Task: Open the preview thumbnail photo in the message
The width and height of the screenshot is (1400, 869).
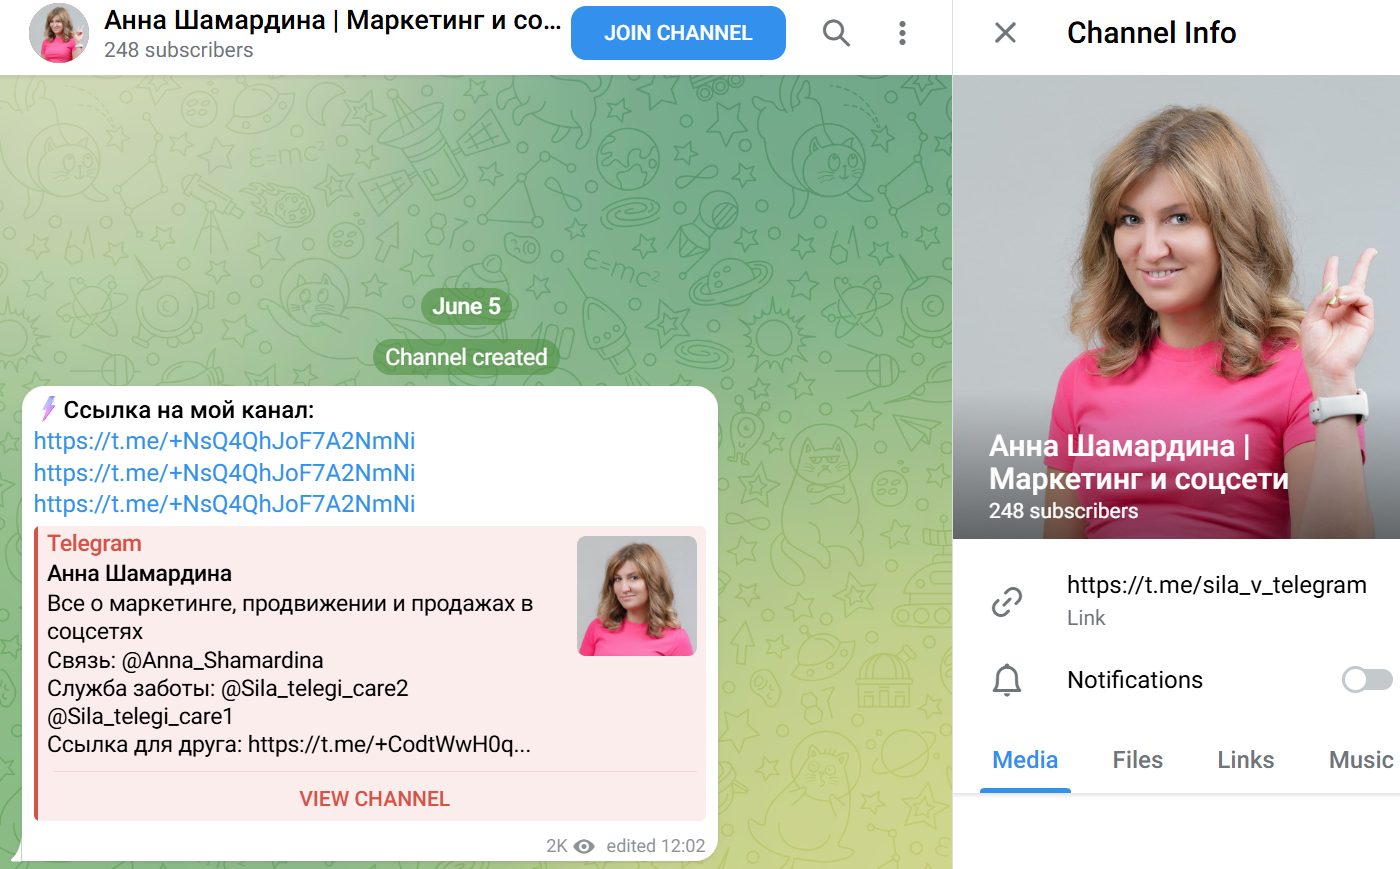Action: pos(637,596)
